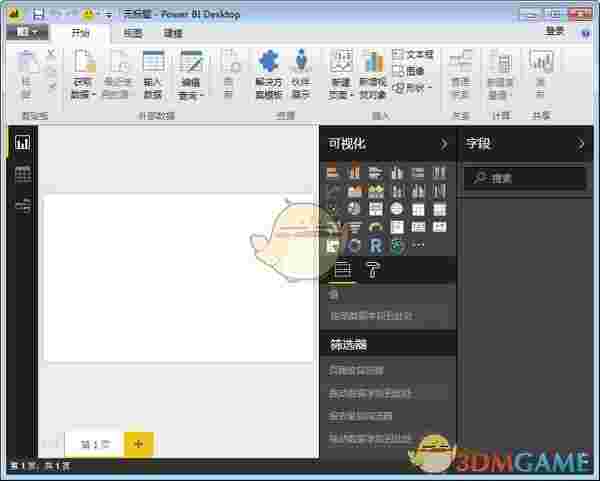The image size is (600, 481).
Task: Add a new page with plus button
Action: pos(138,443)
